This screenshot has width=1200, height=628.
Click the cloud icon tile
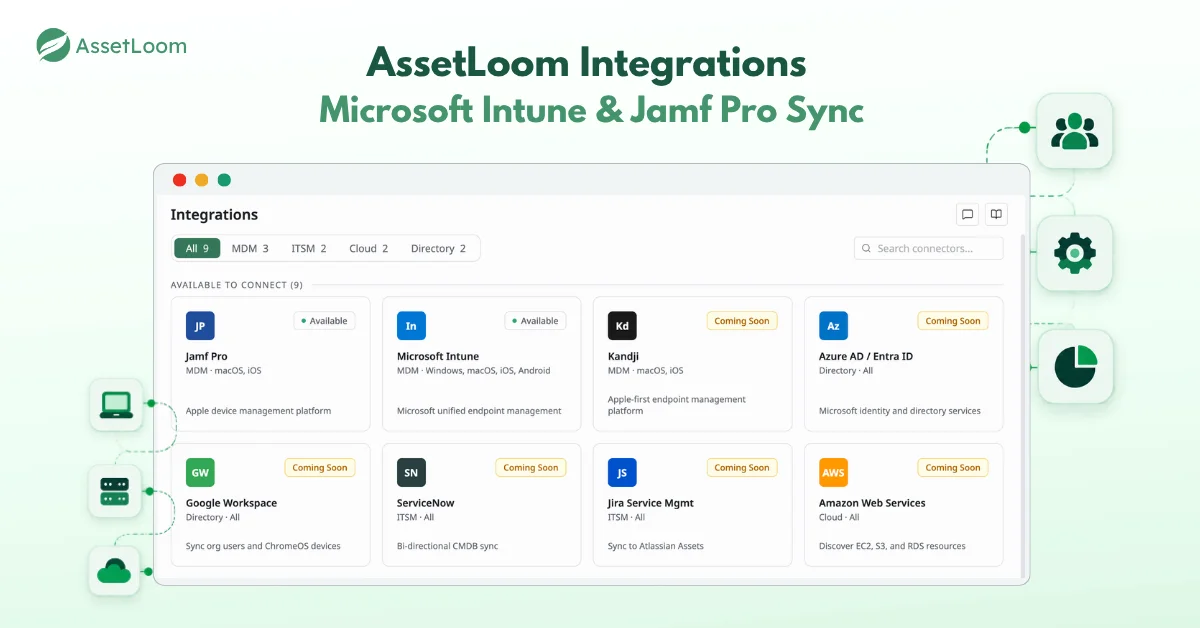pyautogui.click(x=115, y=571)
